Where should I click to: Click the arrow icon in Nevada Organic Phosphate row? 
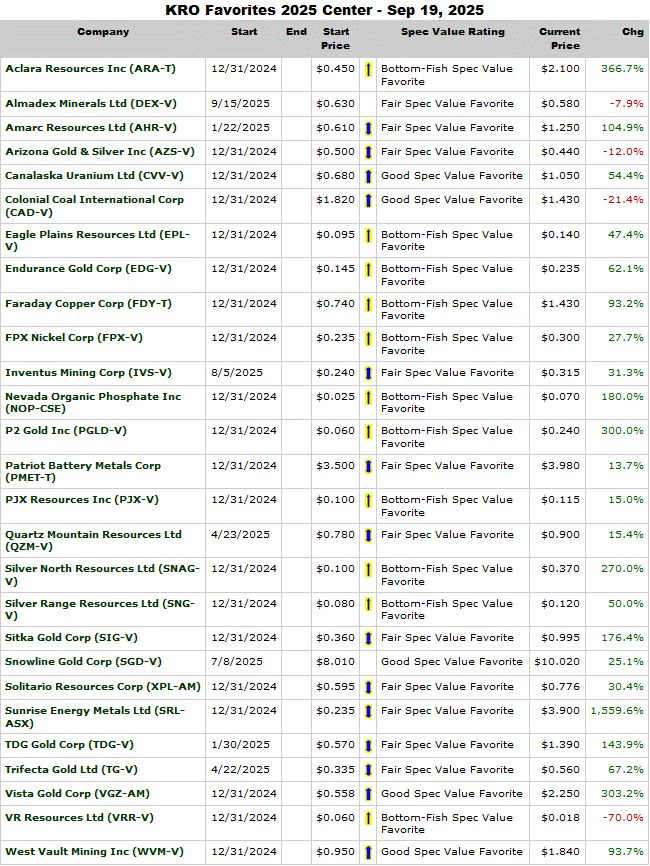click(x=368, y=398)
